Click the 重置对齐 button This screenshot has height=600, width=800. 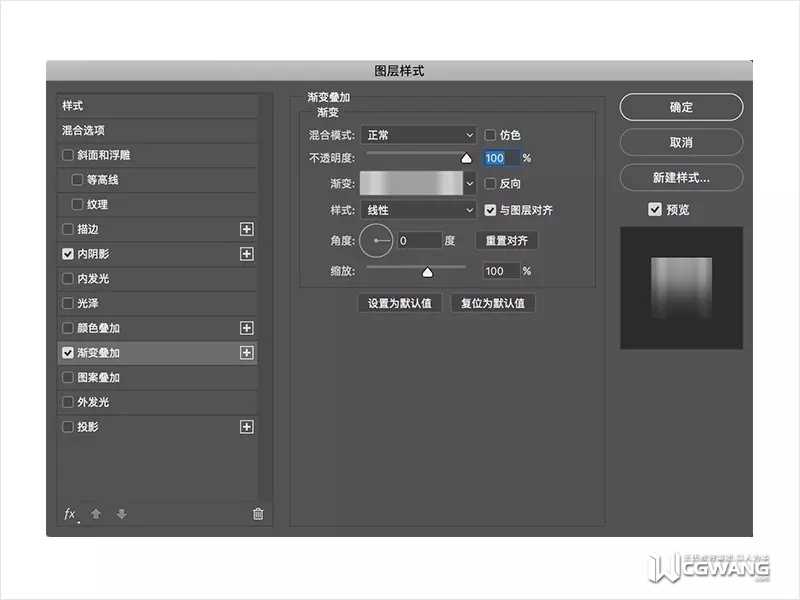pyautogui.click(x=506, y=240)
